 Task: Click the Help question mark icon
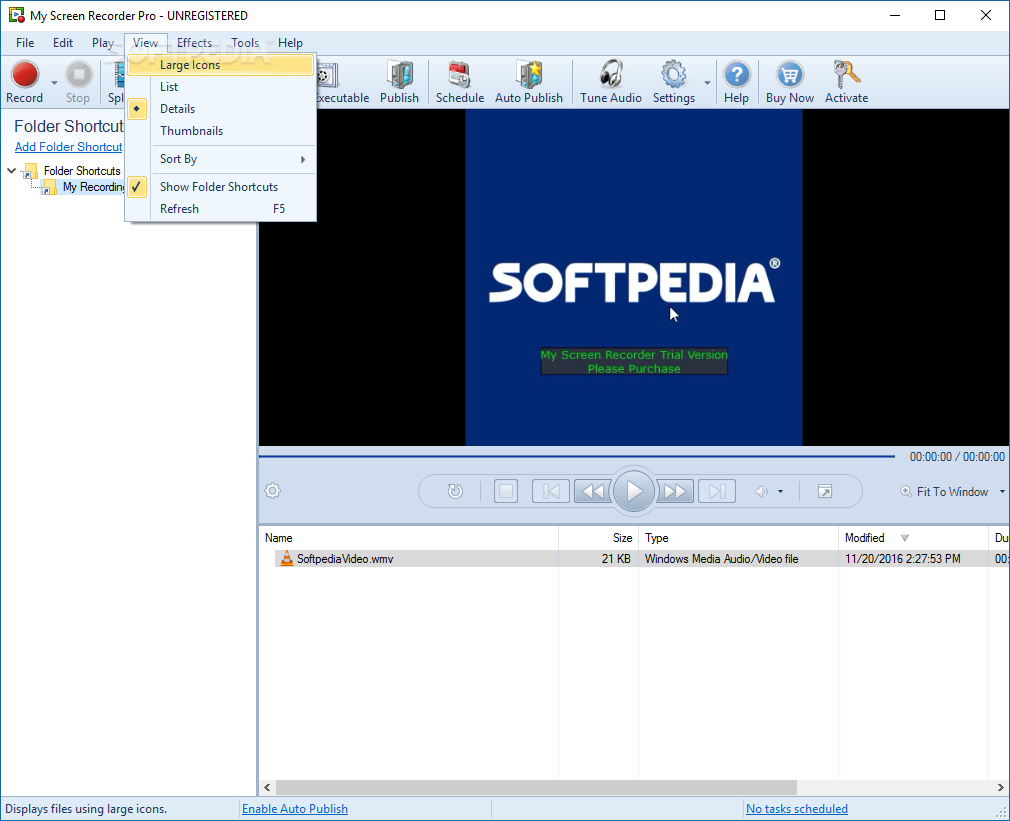click(736, 75)
